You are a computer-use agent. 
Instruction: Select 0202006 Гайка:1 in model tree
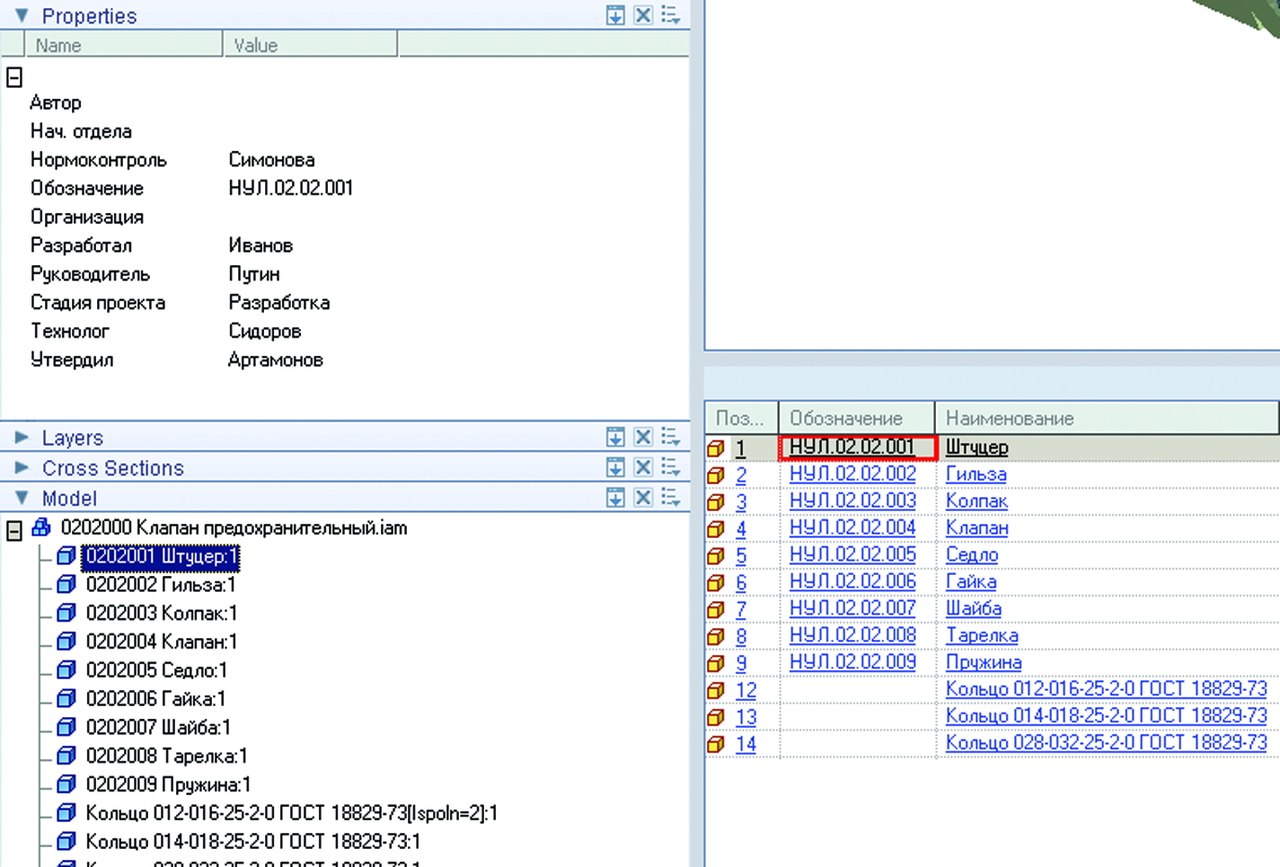click(155, 699)
